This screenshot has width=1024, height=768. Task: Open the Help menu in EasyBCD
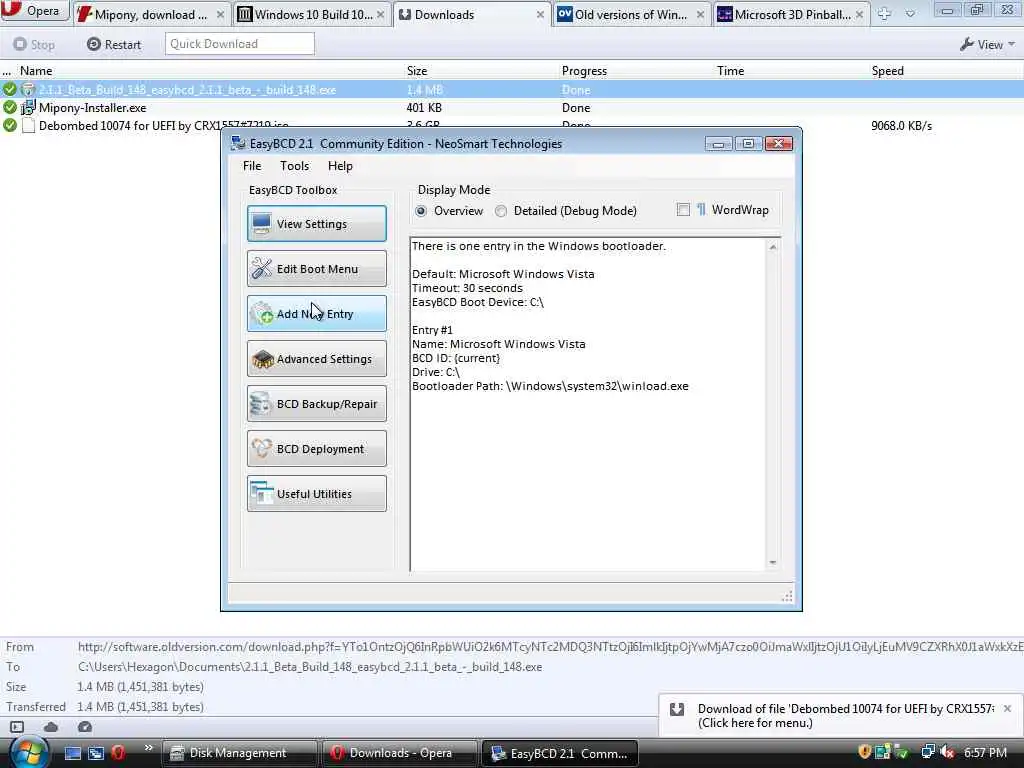click(340, 166)
